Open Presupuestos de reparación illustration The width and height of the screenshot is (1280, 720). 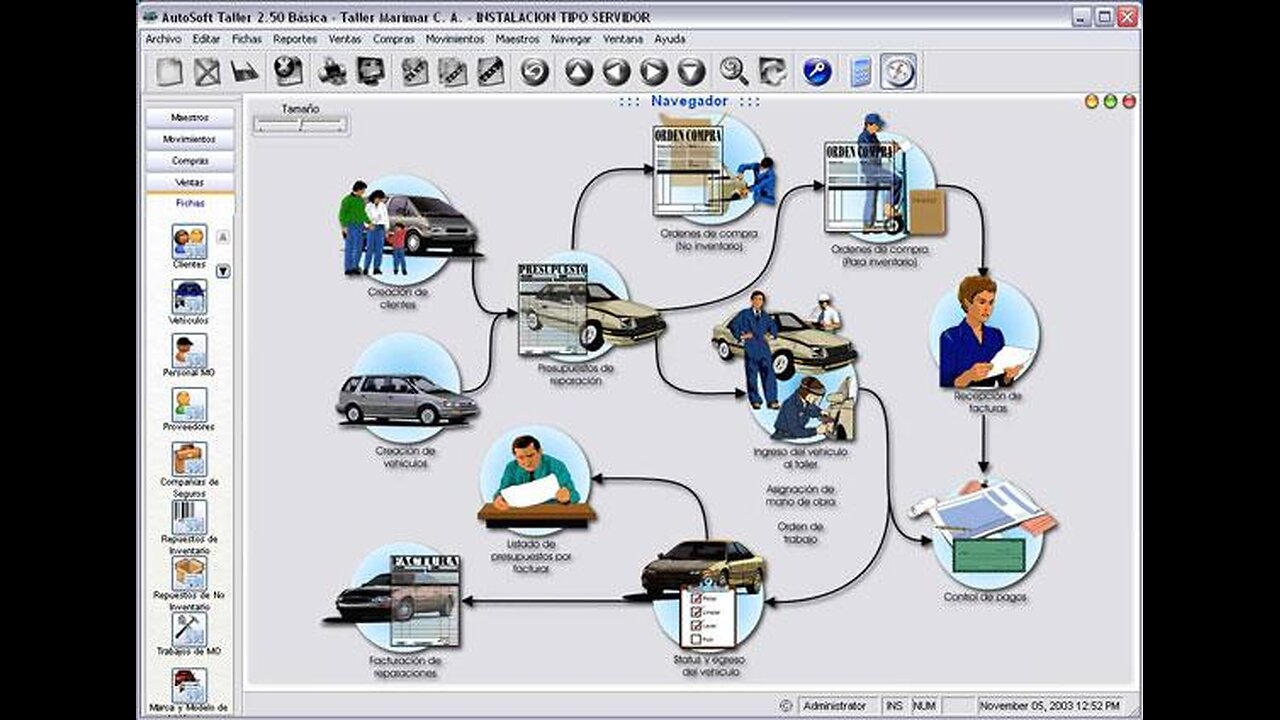click(590, 308)
